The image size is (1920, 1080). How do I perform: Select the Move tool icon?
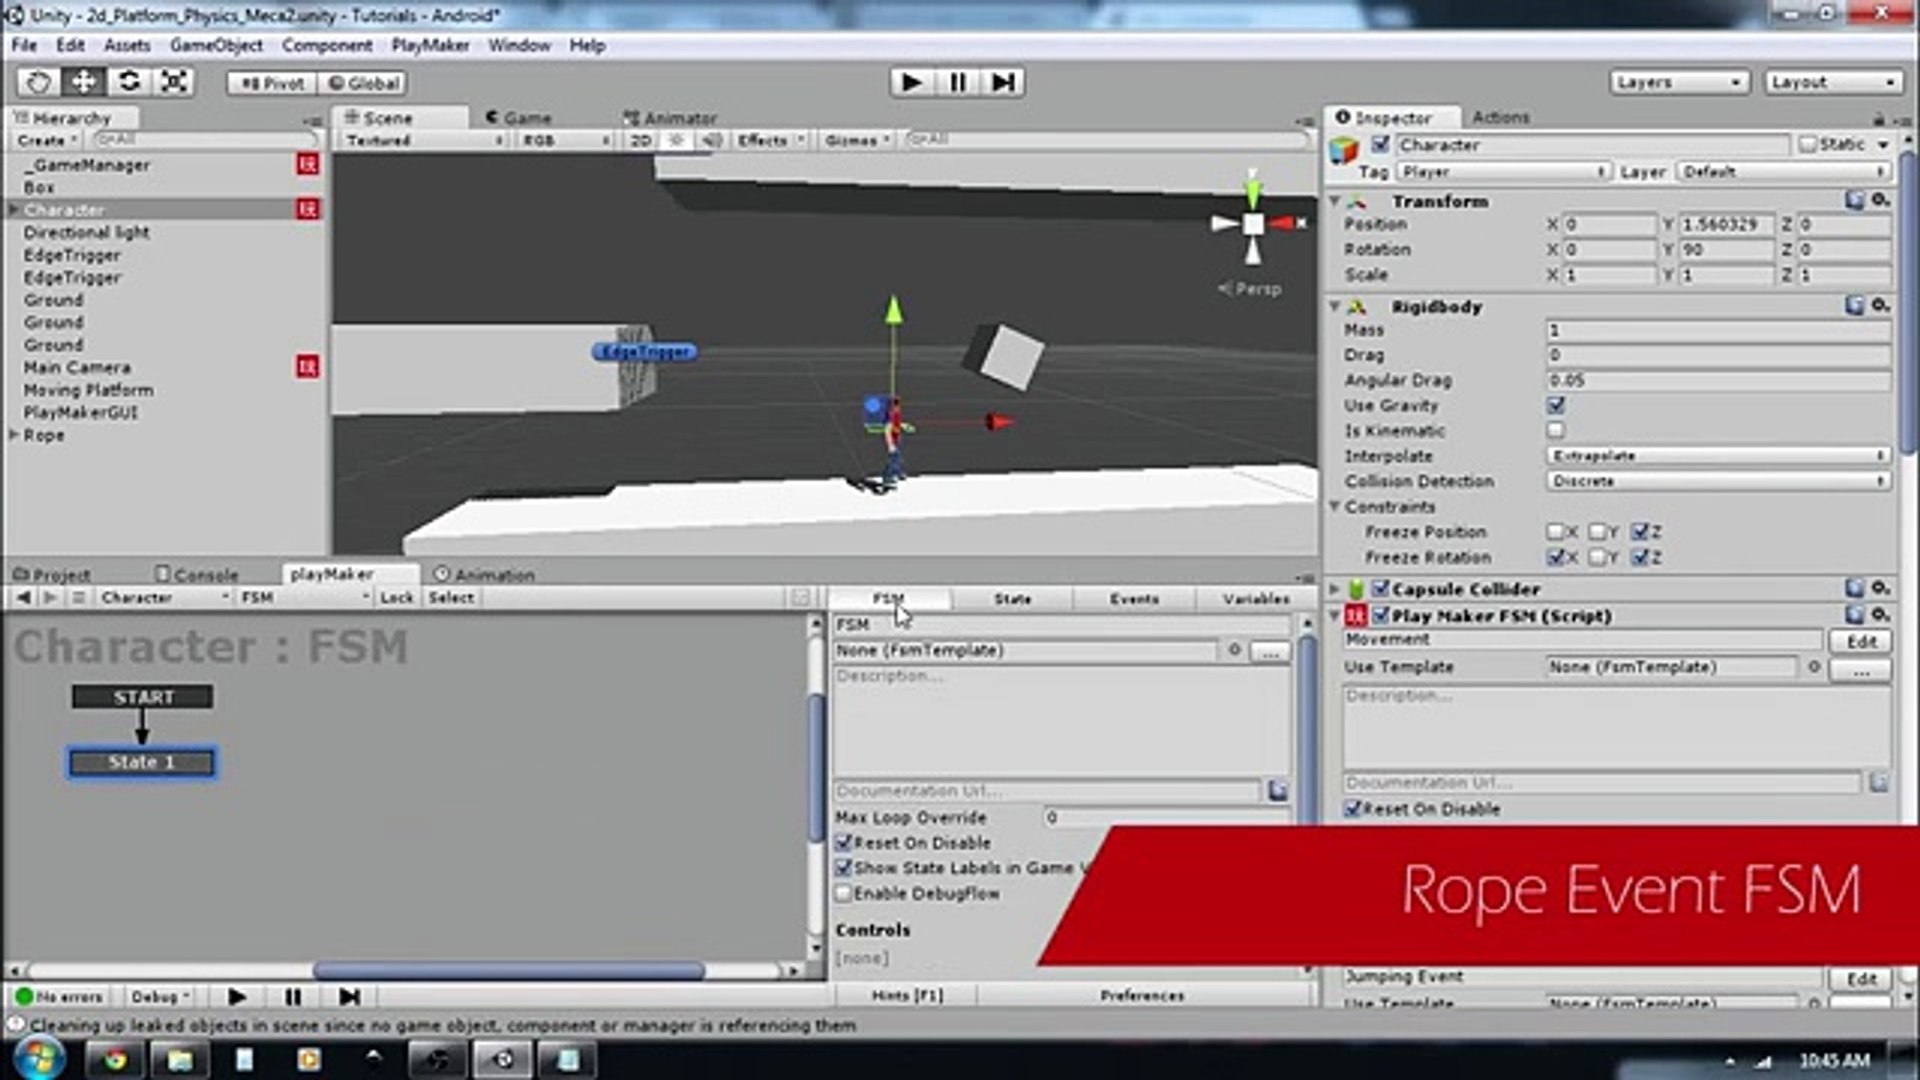tap(84, 82)
